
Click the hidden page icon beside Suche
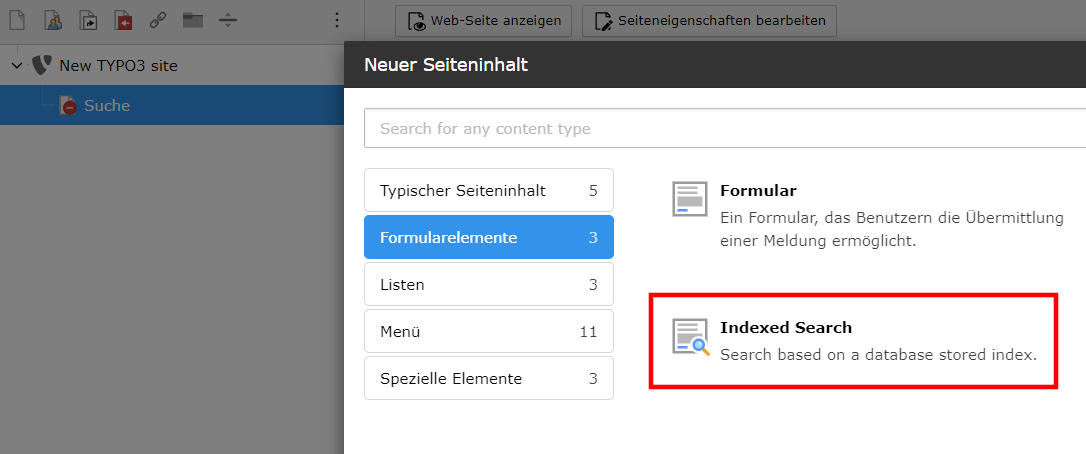[68, 105]
